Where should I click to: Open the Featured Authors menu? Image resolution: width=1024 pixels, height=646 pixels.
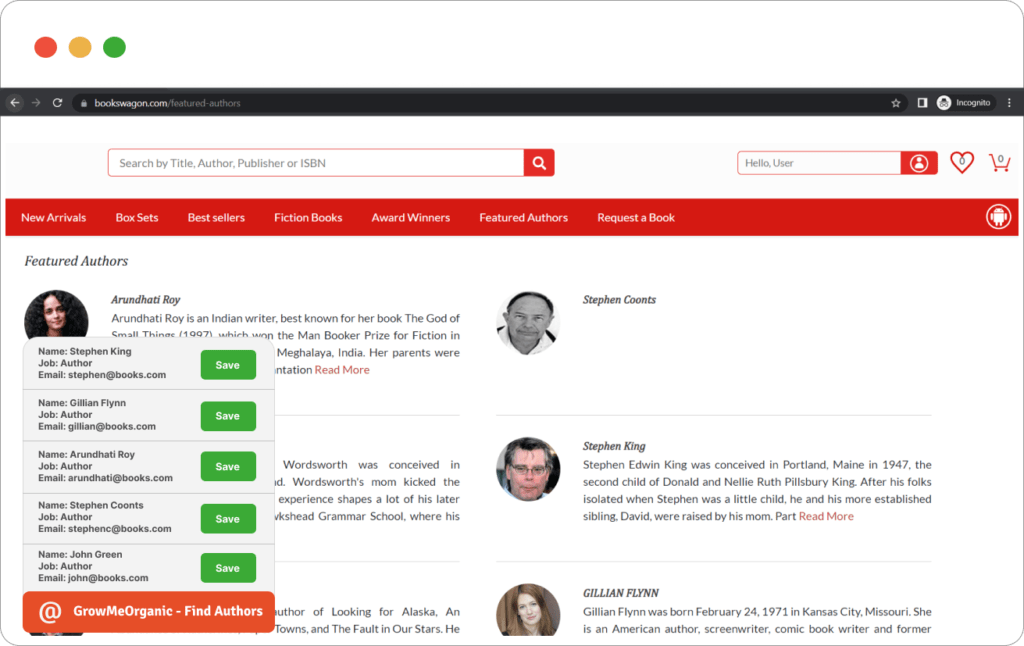[x=524, y=218]
